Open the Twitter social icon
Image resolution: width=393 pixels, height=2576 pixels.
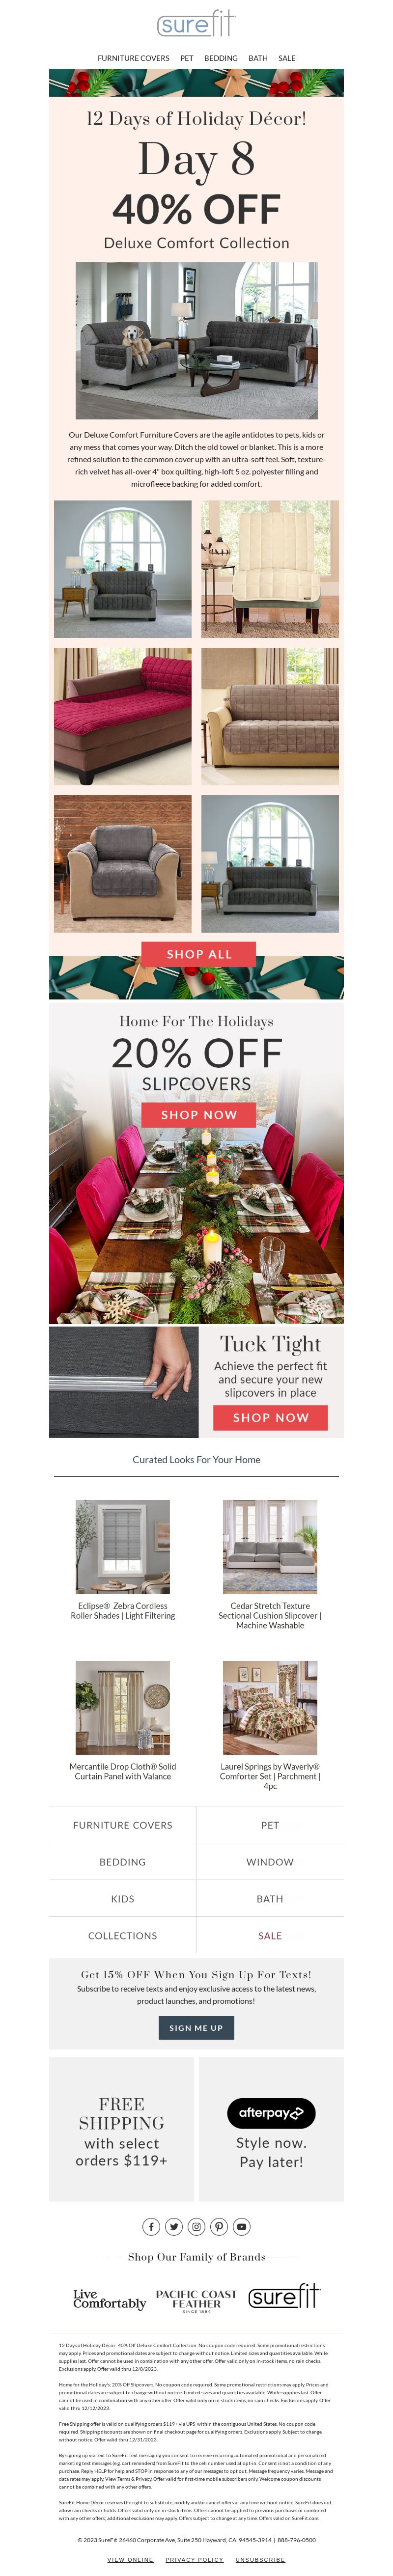tap(174, 2226)
